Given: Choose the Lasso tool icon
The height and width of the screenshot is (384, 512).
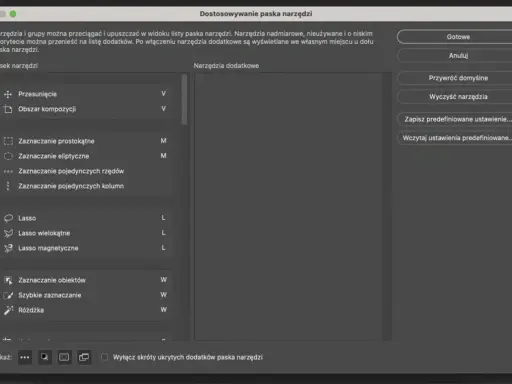Looking at the screenshot, I should (8, 218).
